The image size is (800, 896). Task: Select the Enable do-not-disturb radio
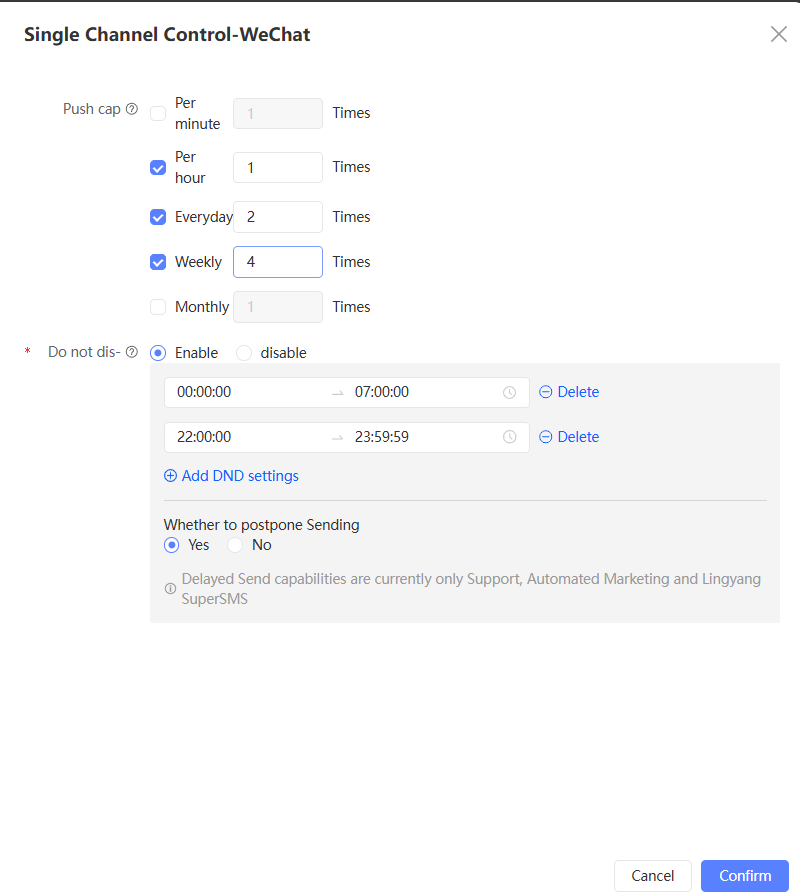point(158,353)
